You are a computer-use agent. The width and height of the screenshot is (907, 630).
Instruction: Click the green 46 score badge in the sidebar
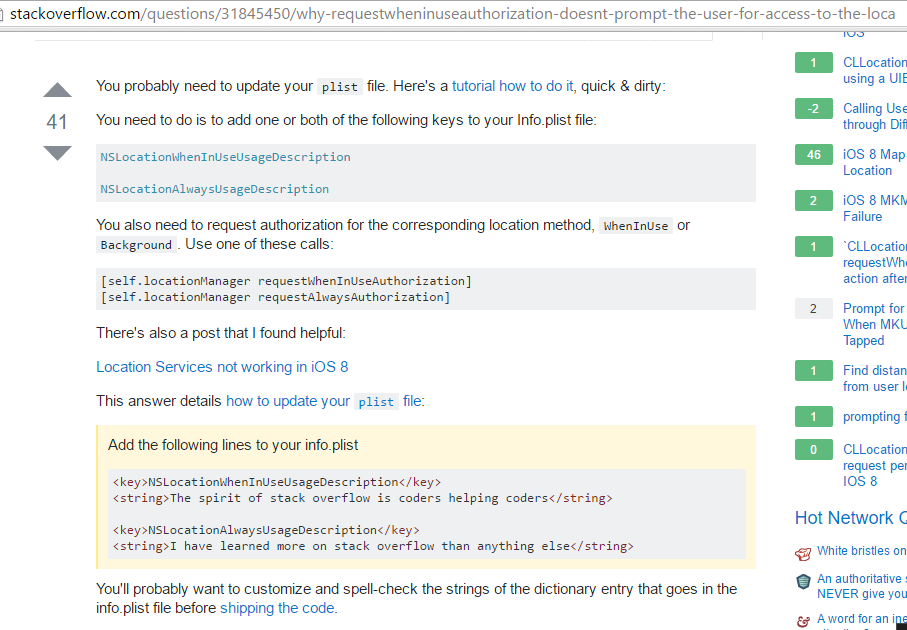tap(813, 154)
